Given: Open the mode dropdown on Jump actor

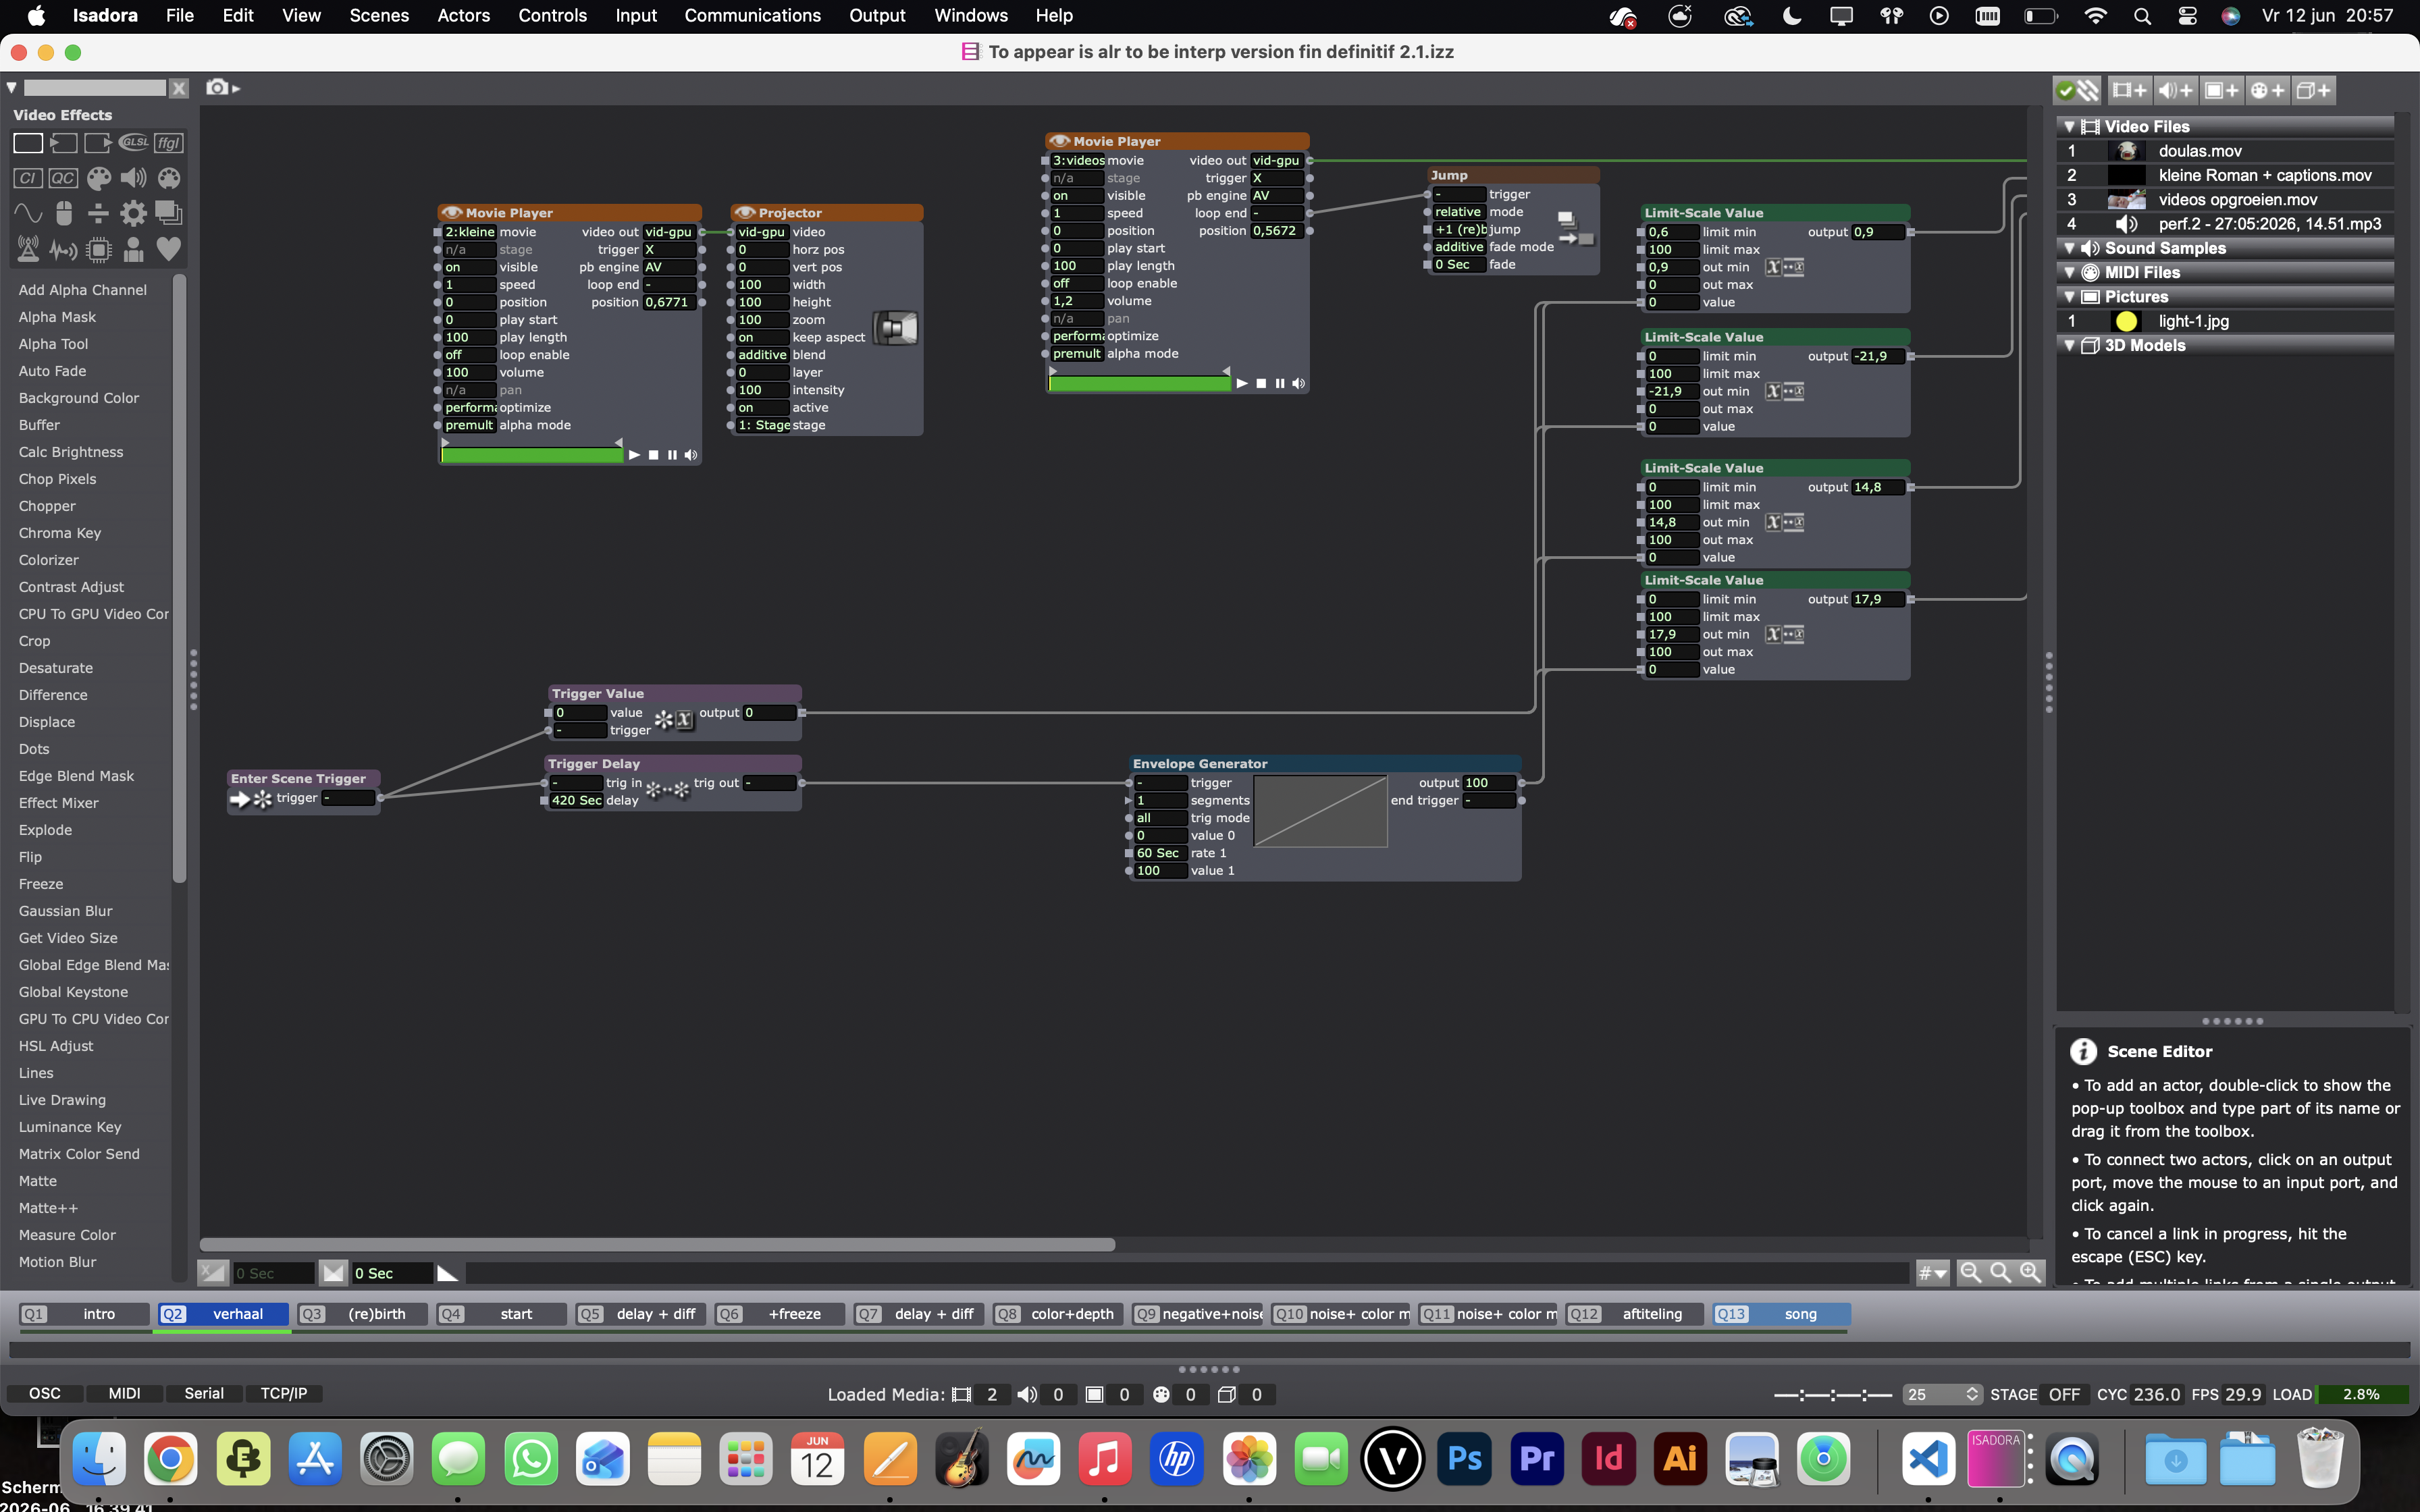Looking at the screenshot, I should tap(1459, 212).
